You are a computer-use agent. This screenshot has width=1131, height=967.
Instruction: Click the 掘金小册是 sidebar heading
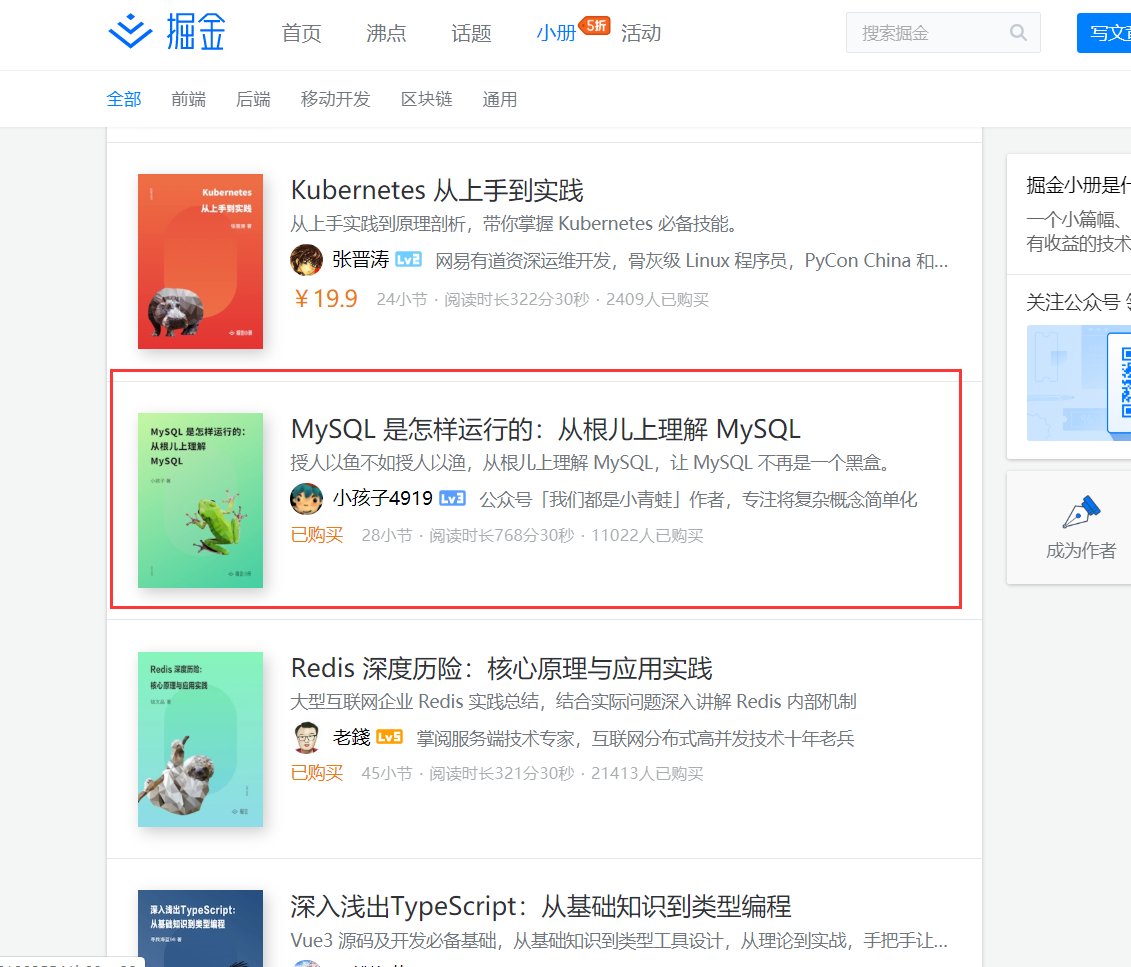coord(1078,185)
